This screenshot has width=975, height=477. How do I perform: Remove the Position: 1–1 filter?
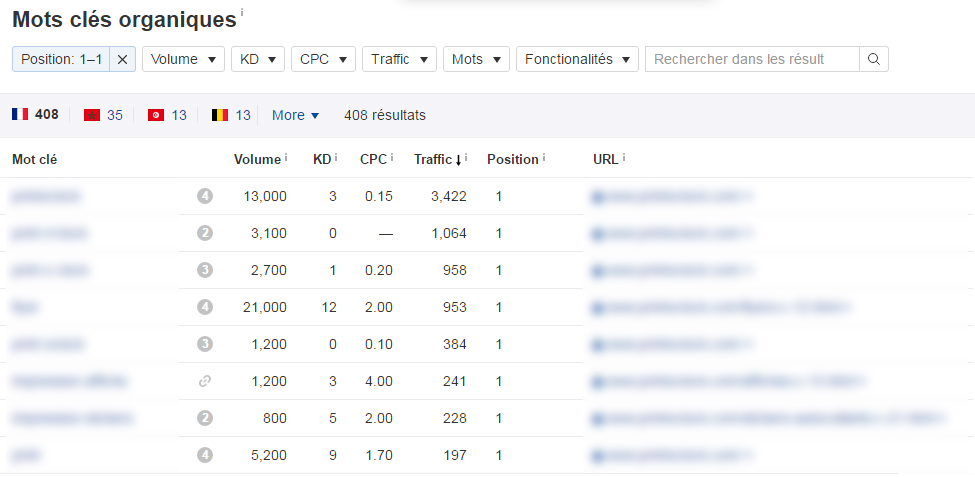[122, 59]
